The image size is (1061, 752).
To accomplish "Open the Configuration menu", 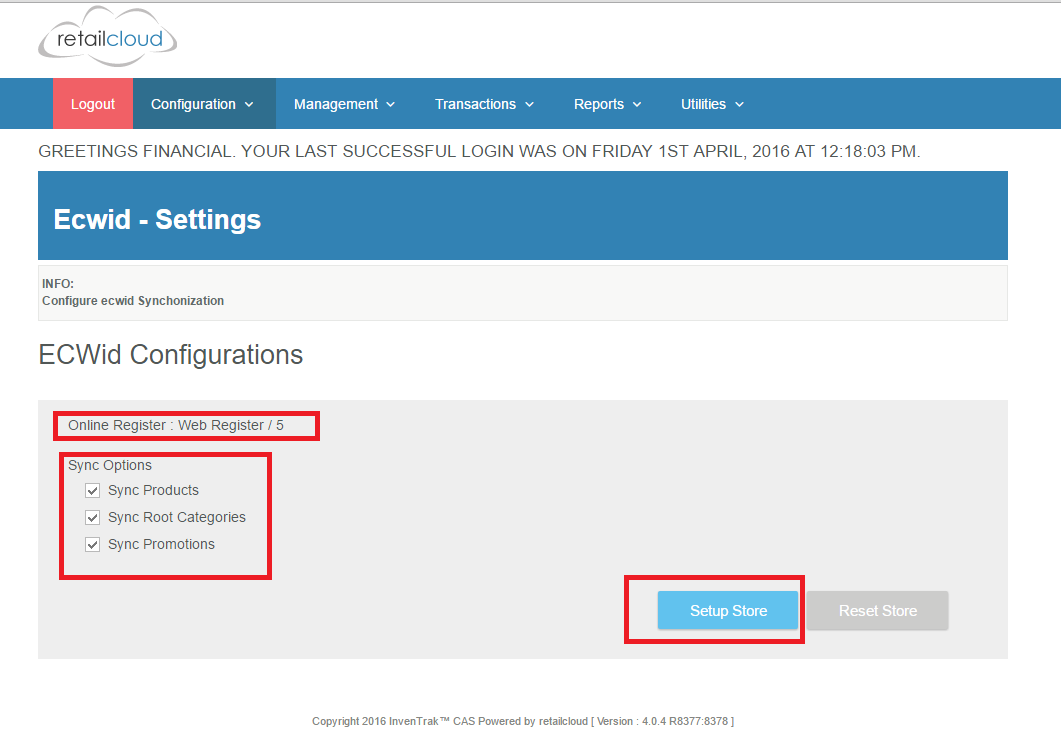I will pos(204,104).
